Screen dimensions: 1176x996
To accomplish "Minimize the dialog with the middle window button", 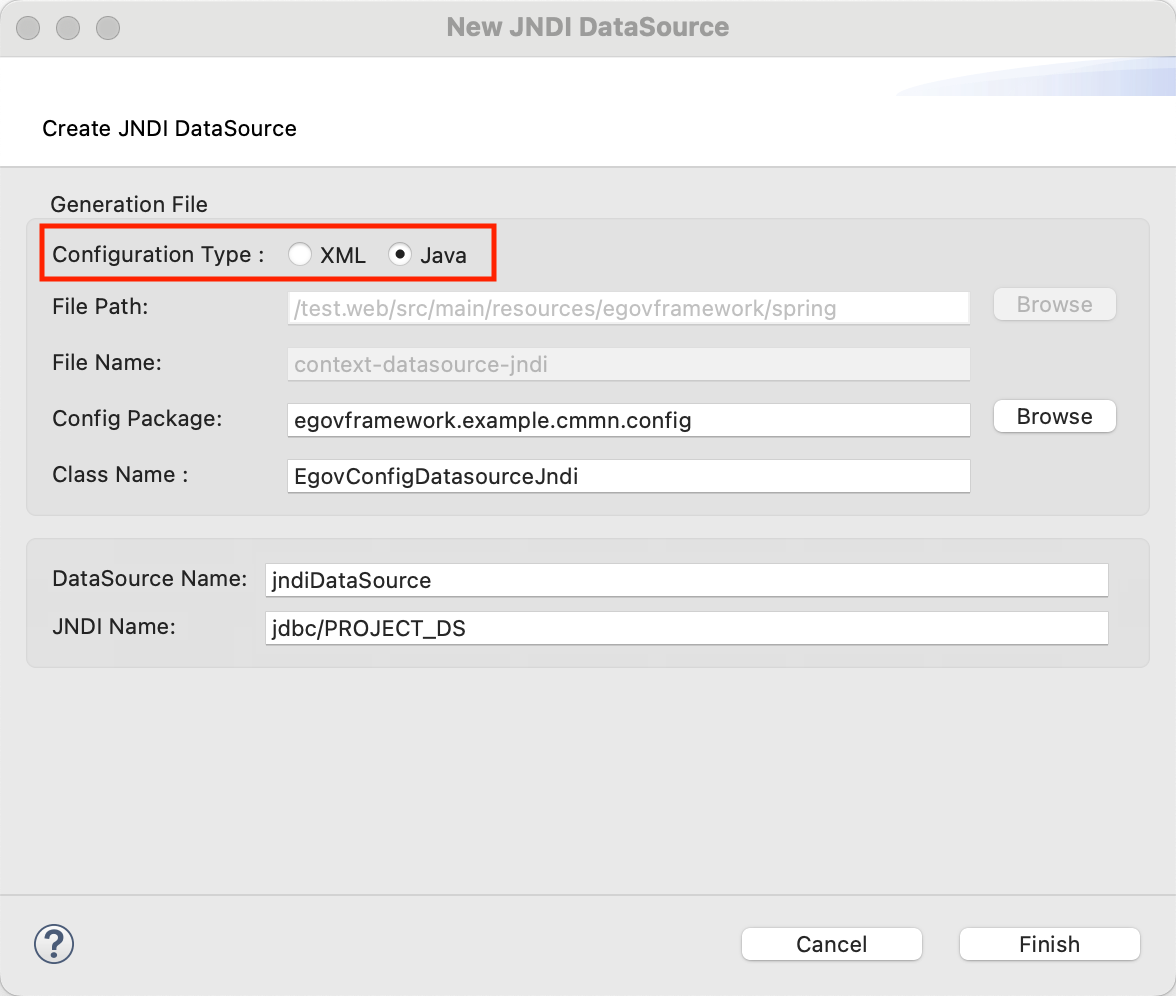I will (68, 28).
